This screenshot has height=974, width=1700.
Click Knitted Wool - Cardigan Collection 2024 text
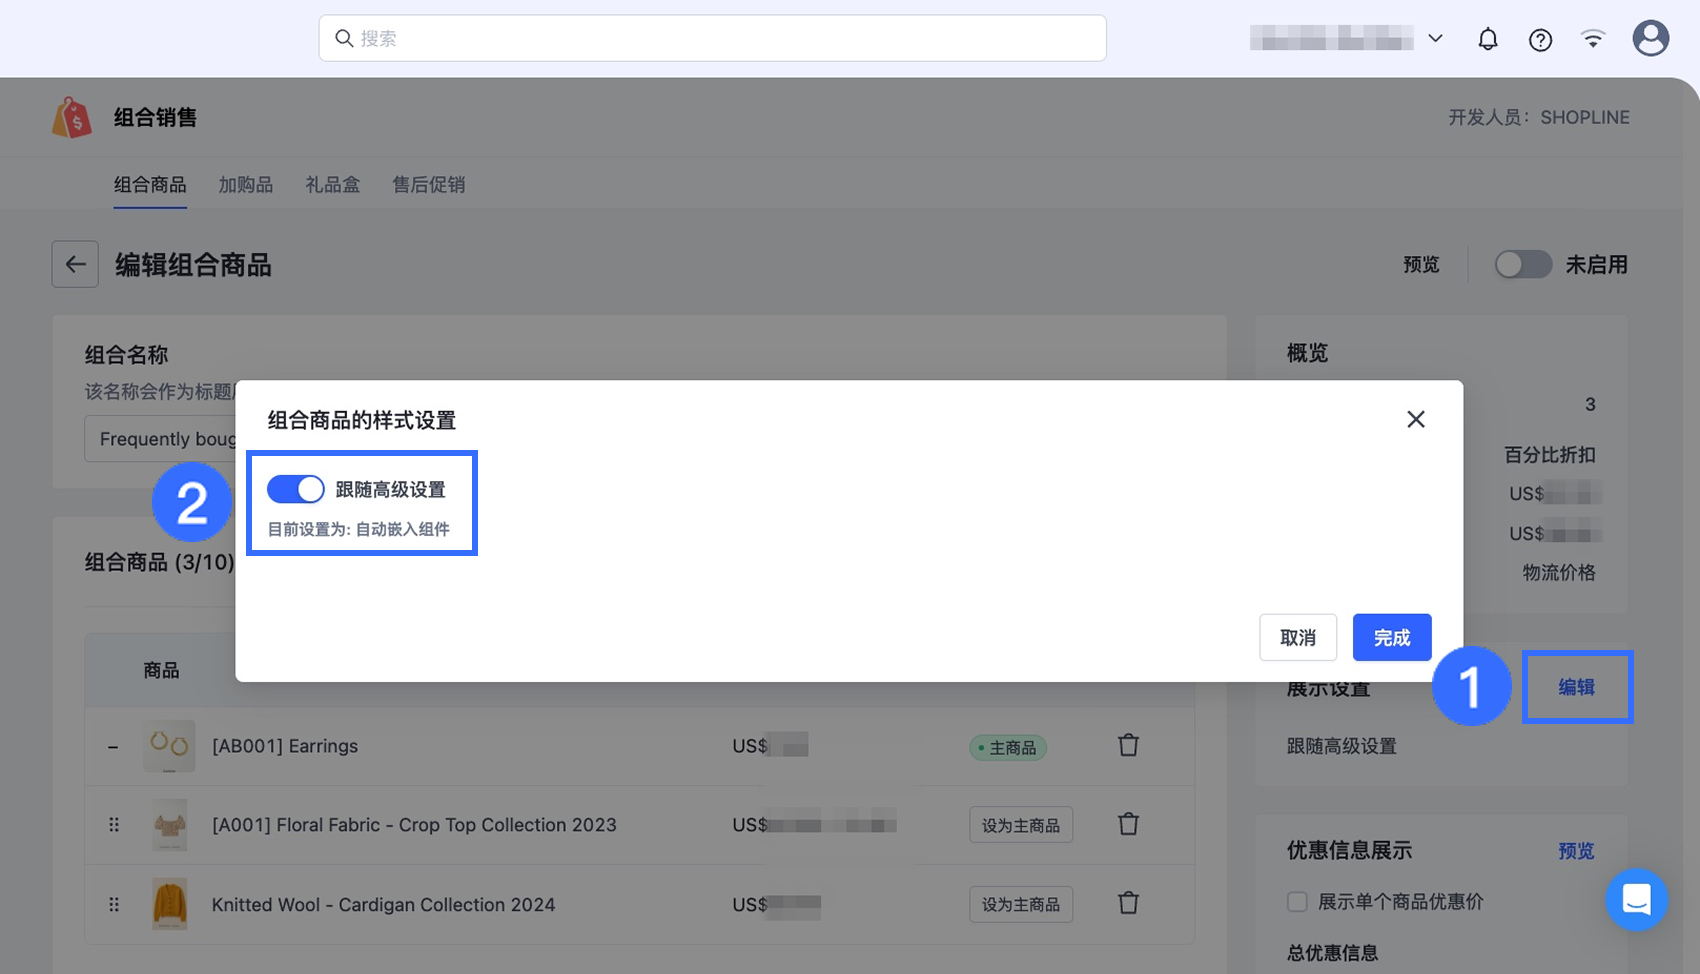click(383, 905)
